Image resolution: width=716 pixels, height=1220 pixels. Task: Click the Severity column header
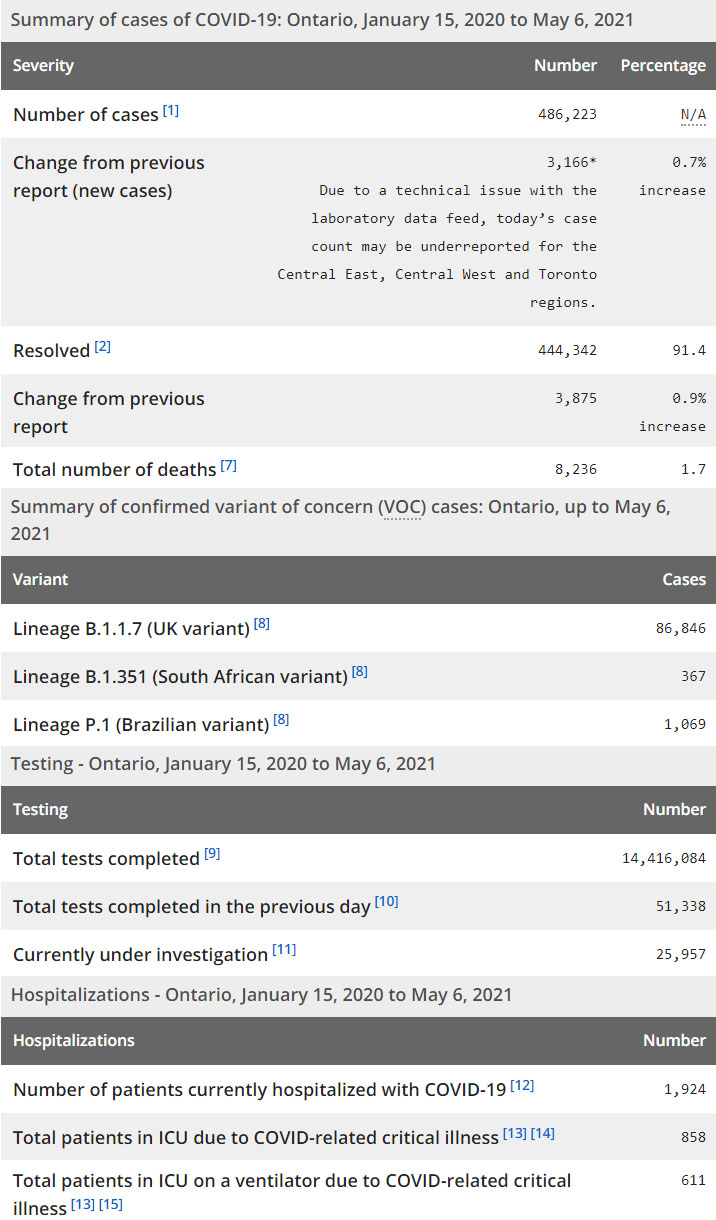click(x=43, y=66)
